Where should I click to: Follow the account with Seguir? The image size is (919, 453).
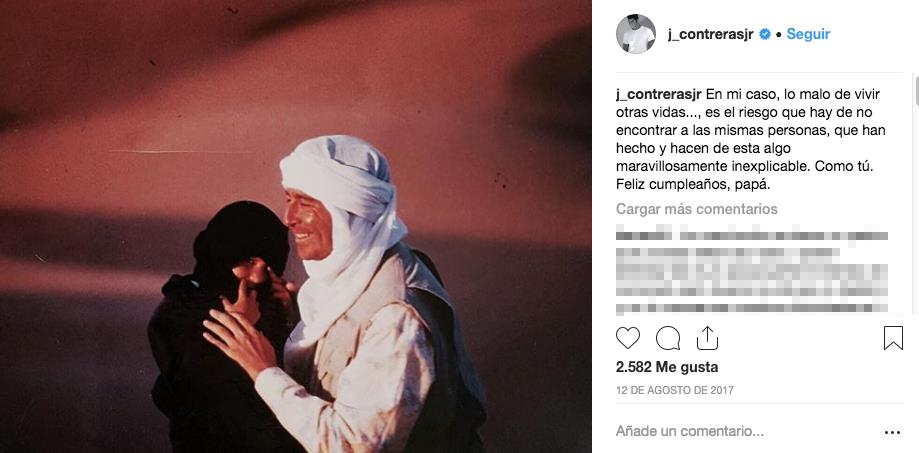click(x=808, y=34)
